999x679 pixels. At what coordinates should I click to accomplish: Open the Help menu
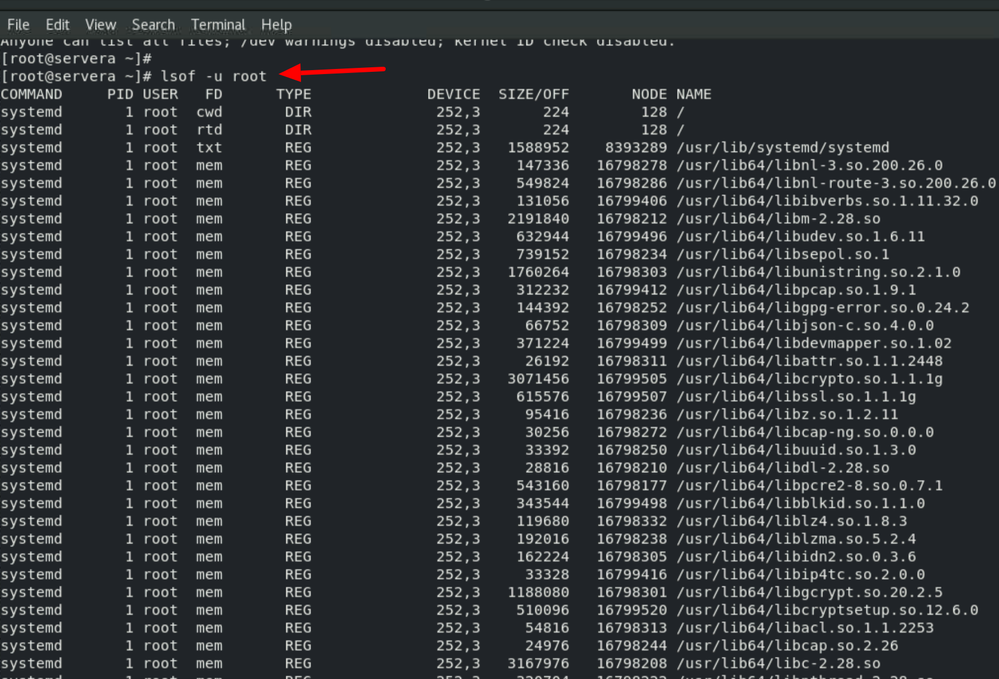277,24
